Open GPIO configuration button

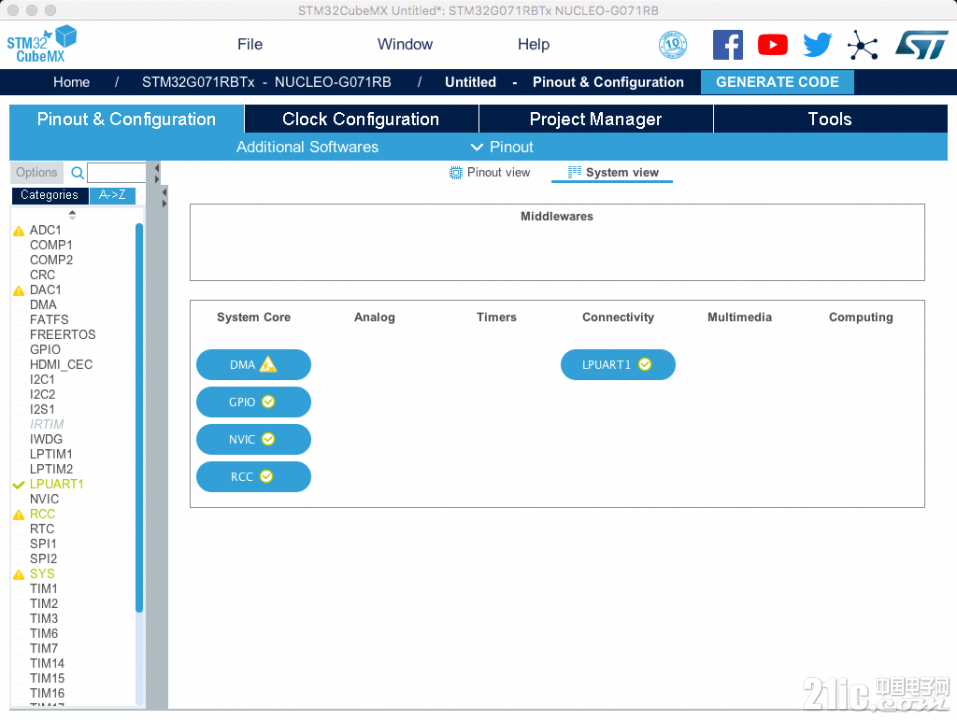coord(253,401)
